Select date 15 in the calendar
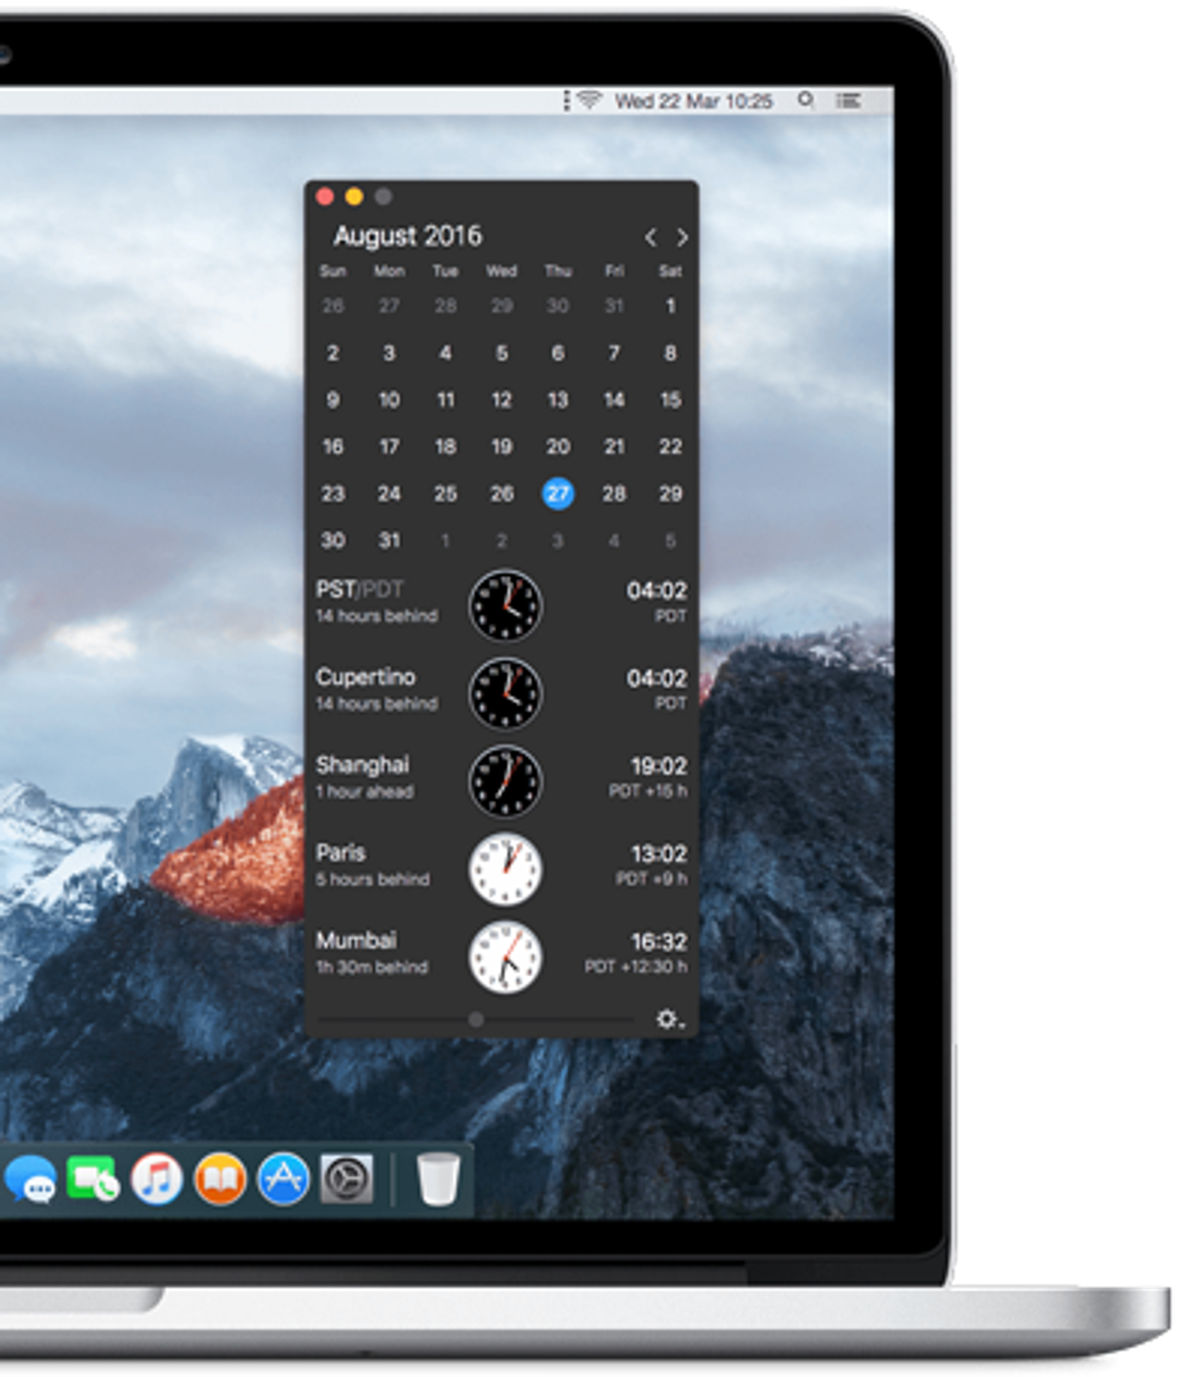The height and width of the screenshot is (1377, 1200). coord(670,400)
